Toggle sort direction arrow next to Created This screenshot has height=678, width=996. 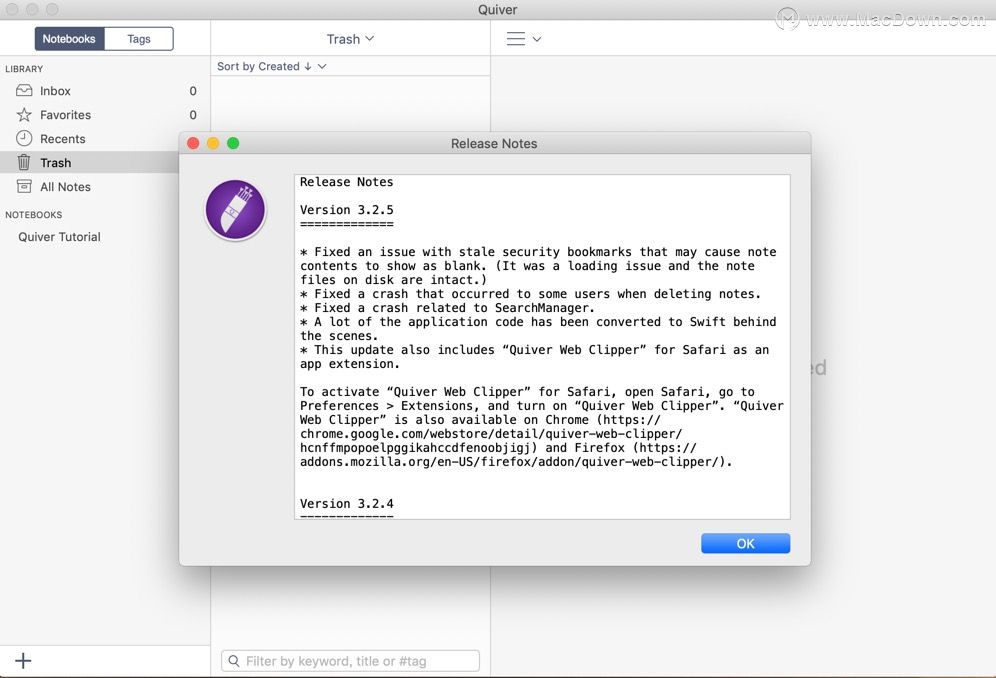tap(308, 66)
